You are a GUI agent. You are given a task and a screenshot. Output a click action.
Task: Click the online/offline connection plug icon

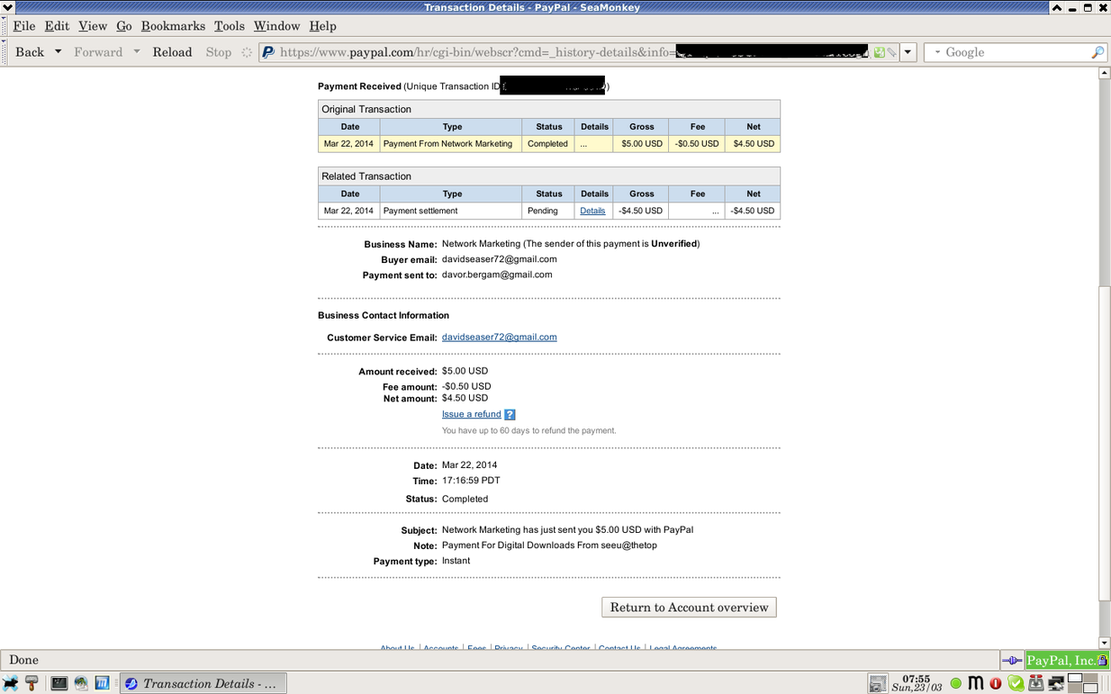click(x=1012, y=661)
